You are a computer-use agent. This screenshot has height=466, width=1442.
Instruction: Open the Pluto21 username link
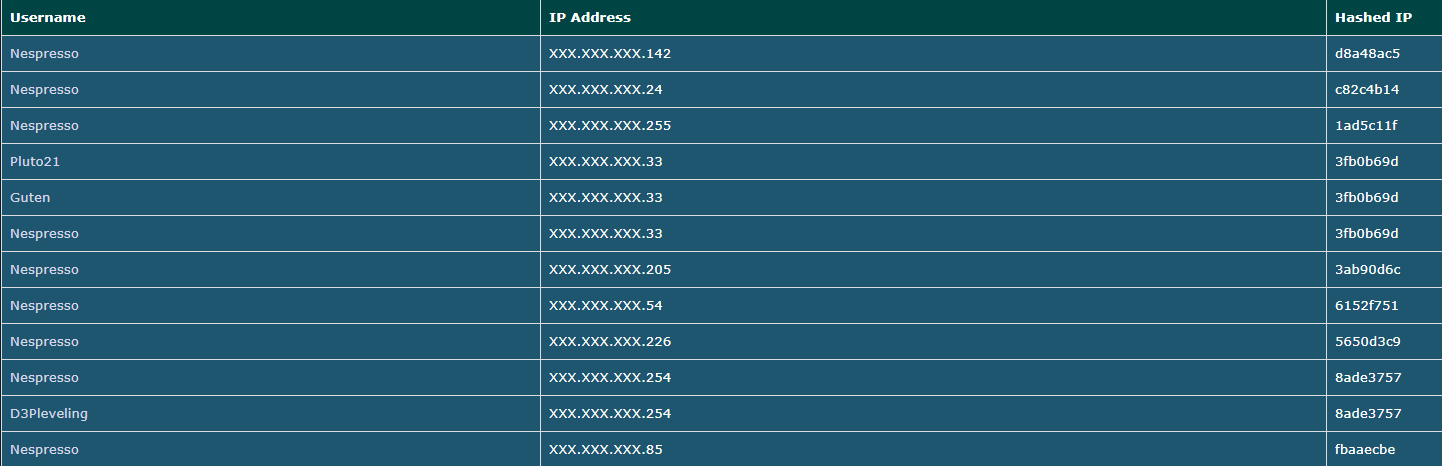coord(35,162)
